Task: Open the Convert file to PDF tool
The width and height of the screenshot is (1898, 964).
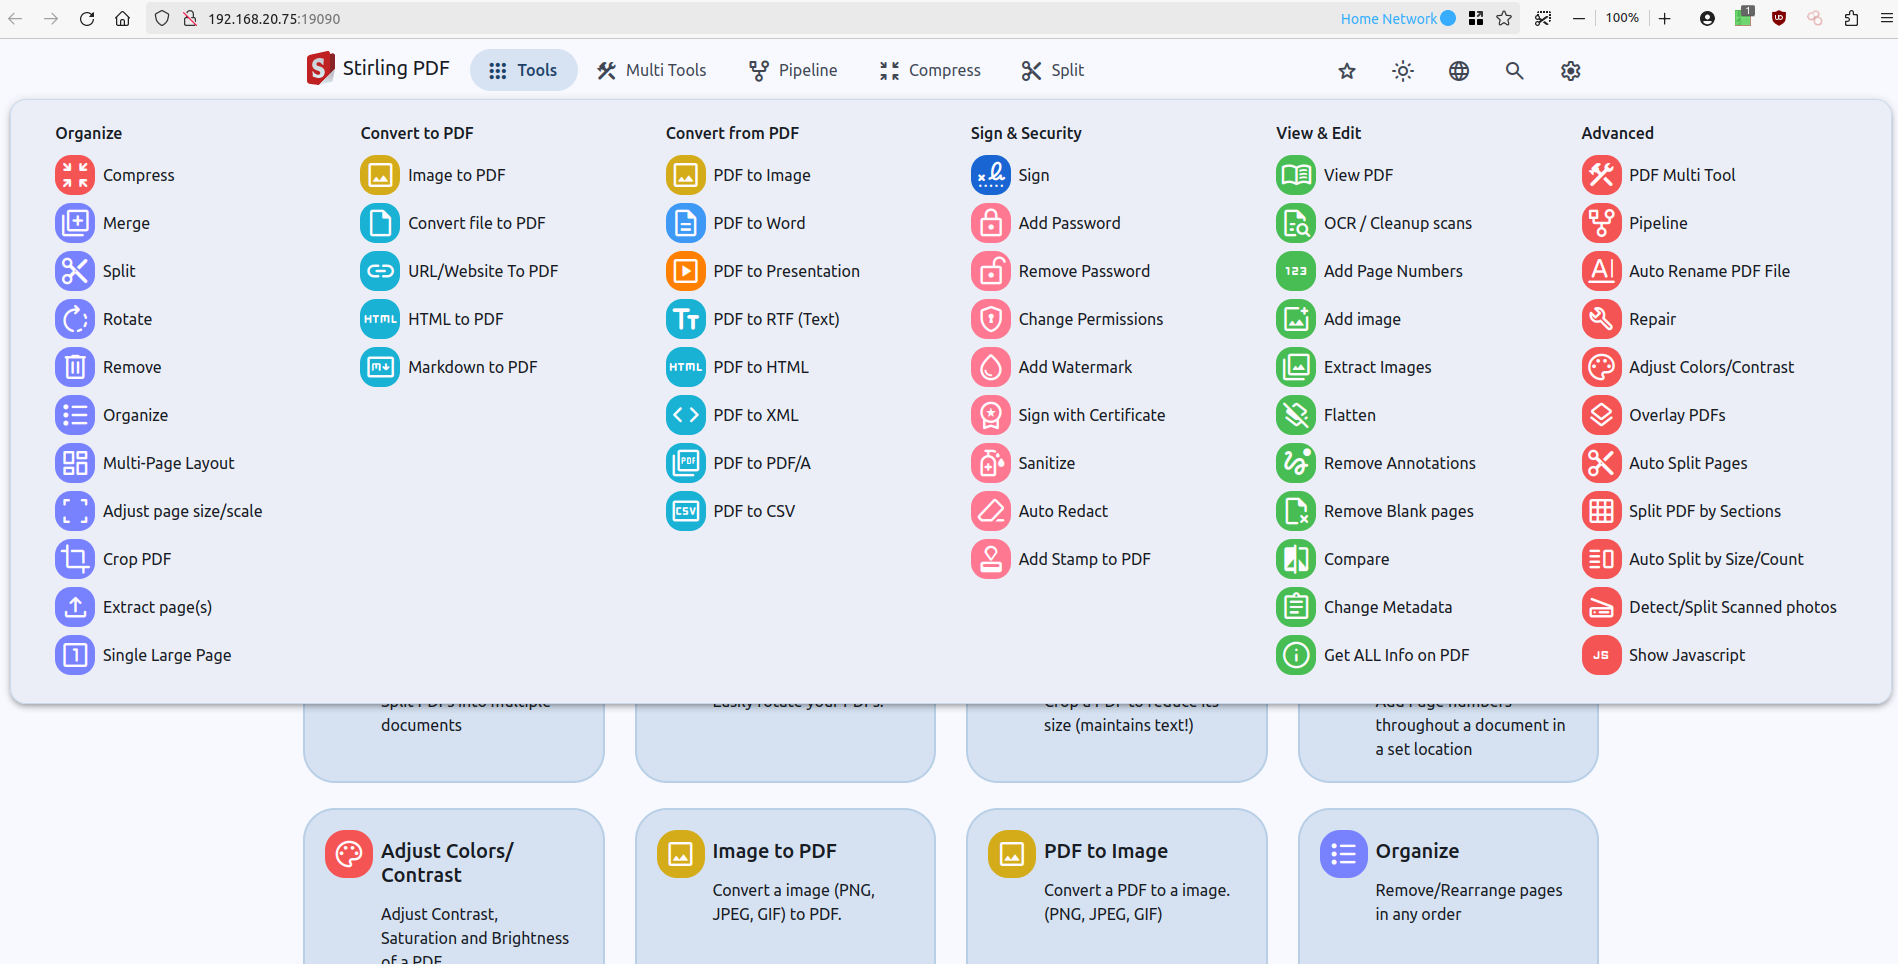Action: pos(453,223)
